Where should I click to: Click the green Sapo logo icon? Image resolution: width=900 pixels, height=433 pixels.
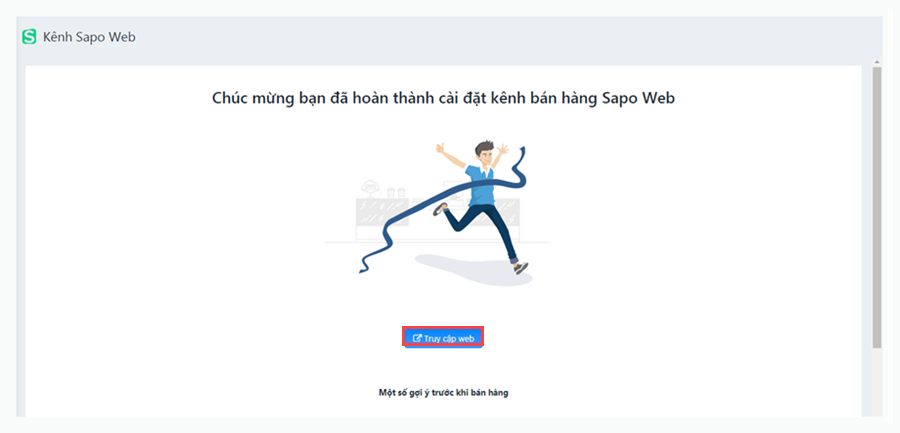coord(29,37)
